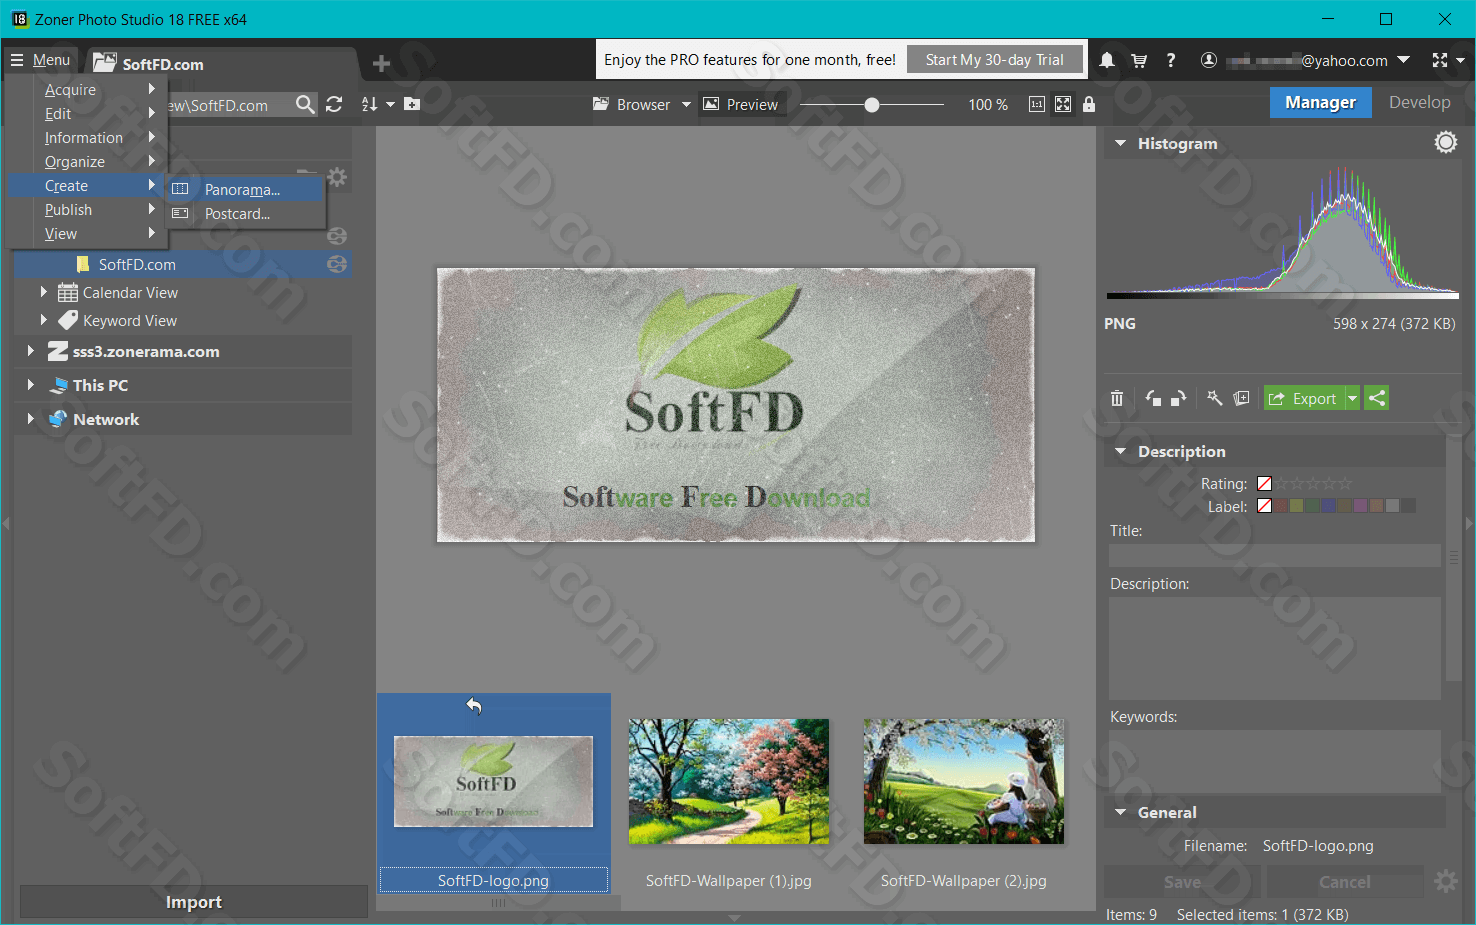Open the View submenu
Screen dimensions: 1476x925
pyautogui.click(x=87, y=233)
